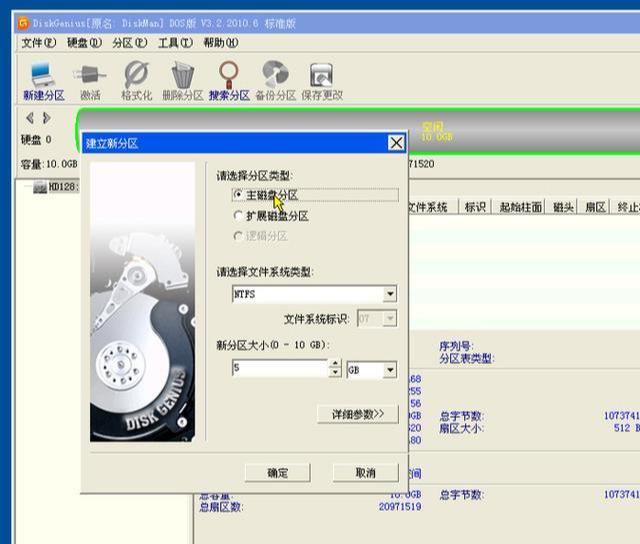Go to next disk with right arrow
Viewport: 640px width, 544px height.
tap(47, 118)
